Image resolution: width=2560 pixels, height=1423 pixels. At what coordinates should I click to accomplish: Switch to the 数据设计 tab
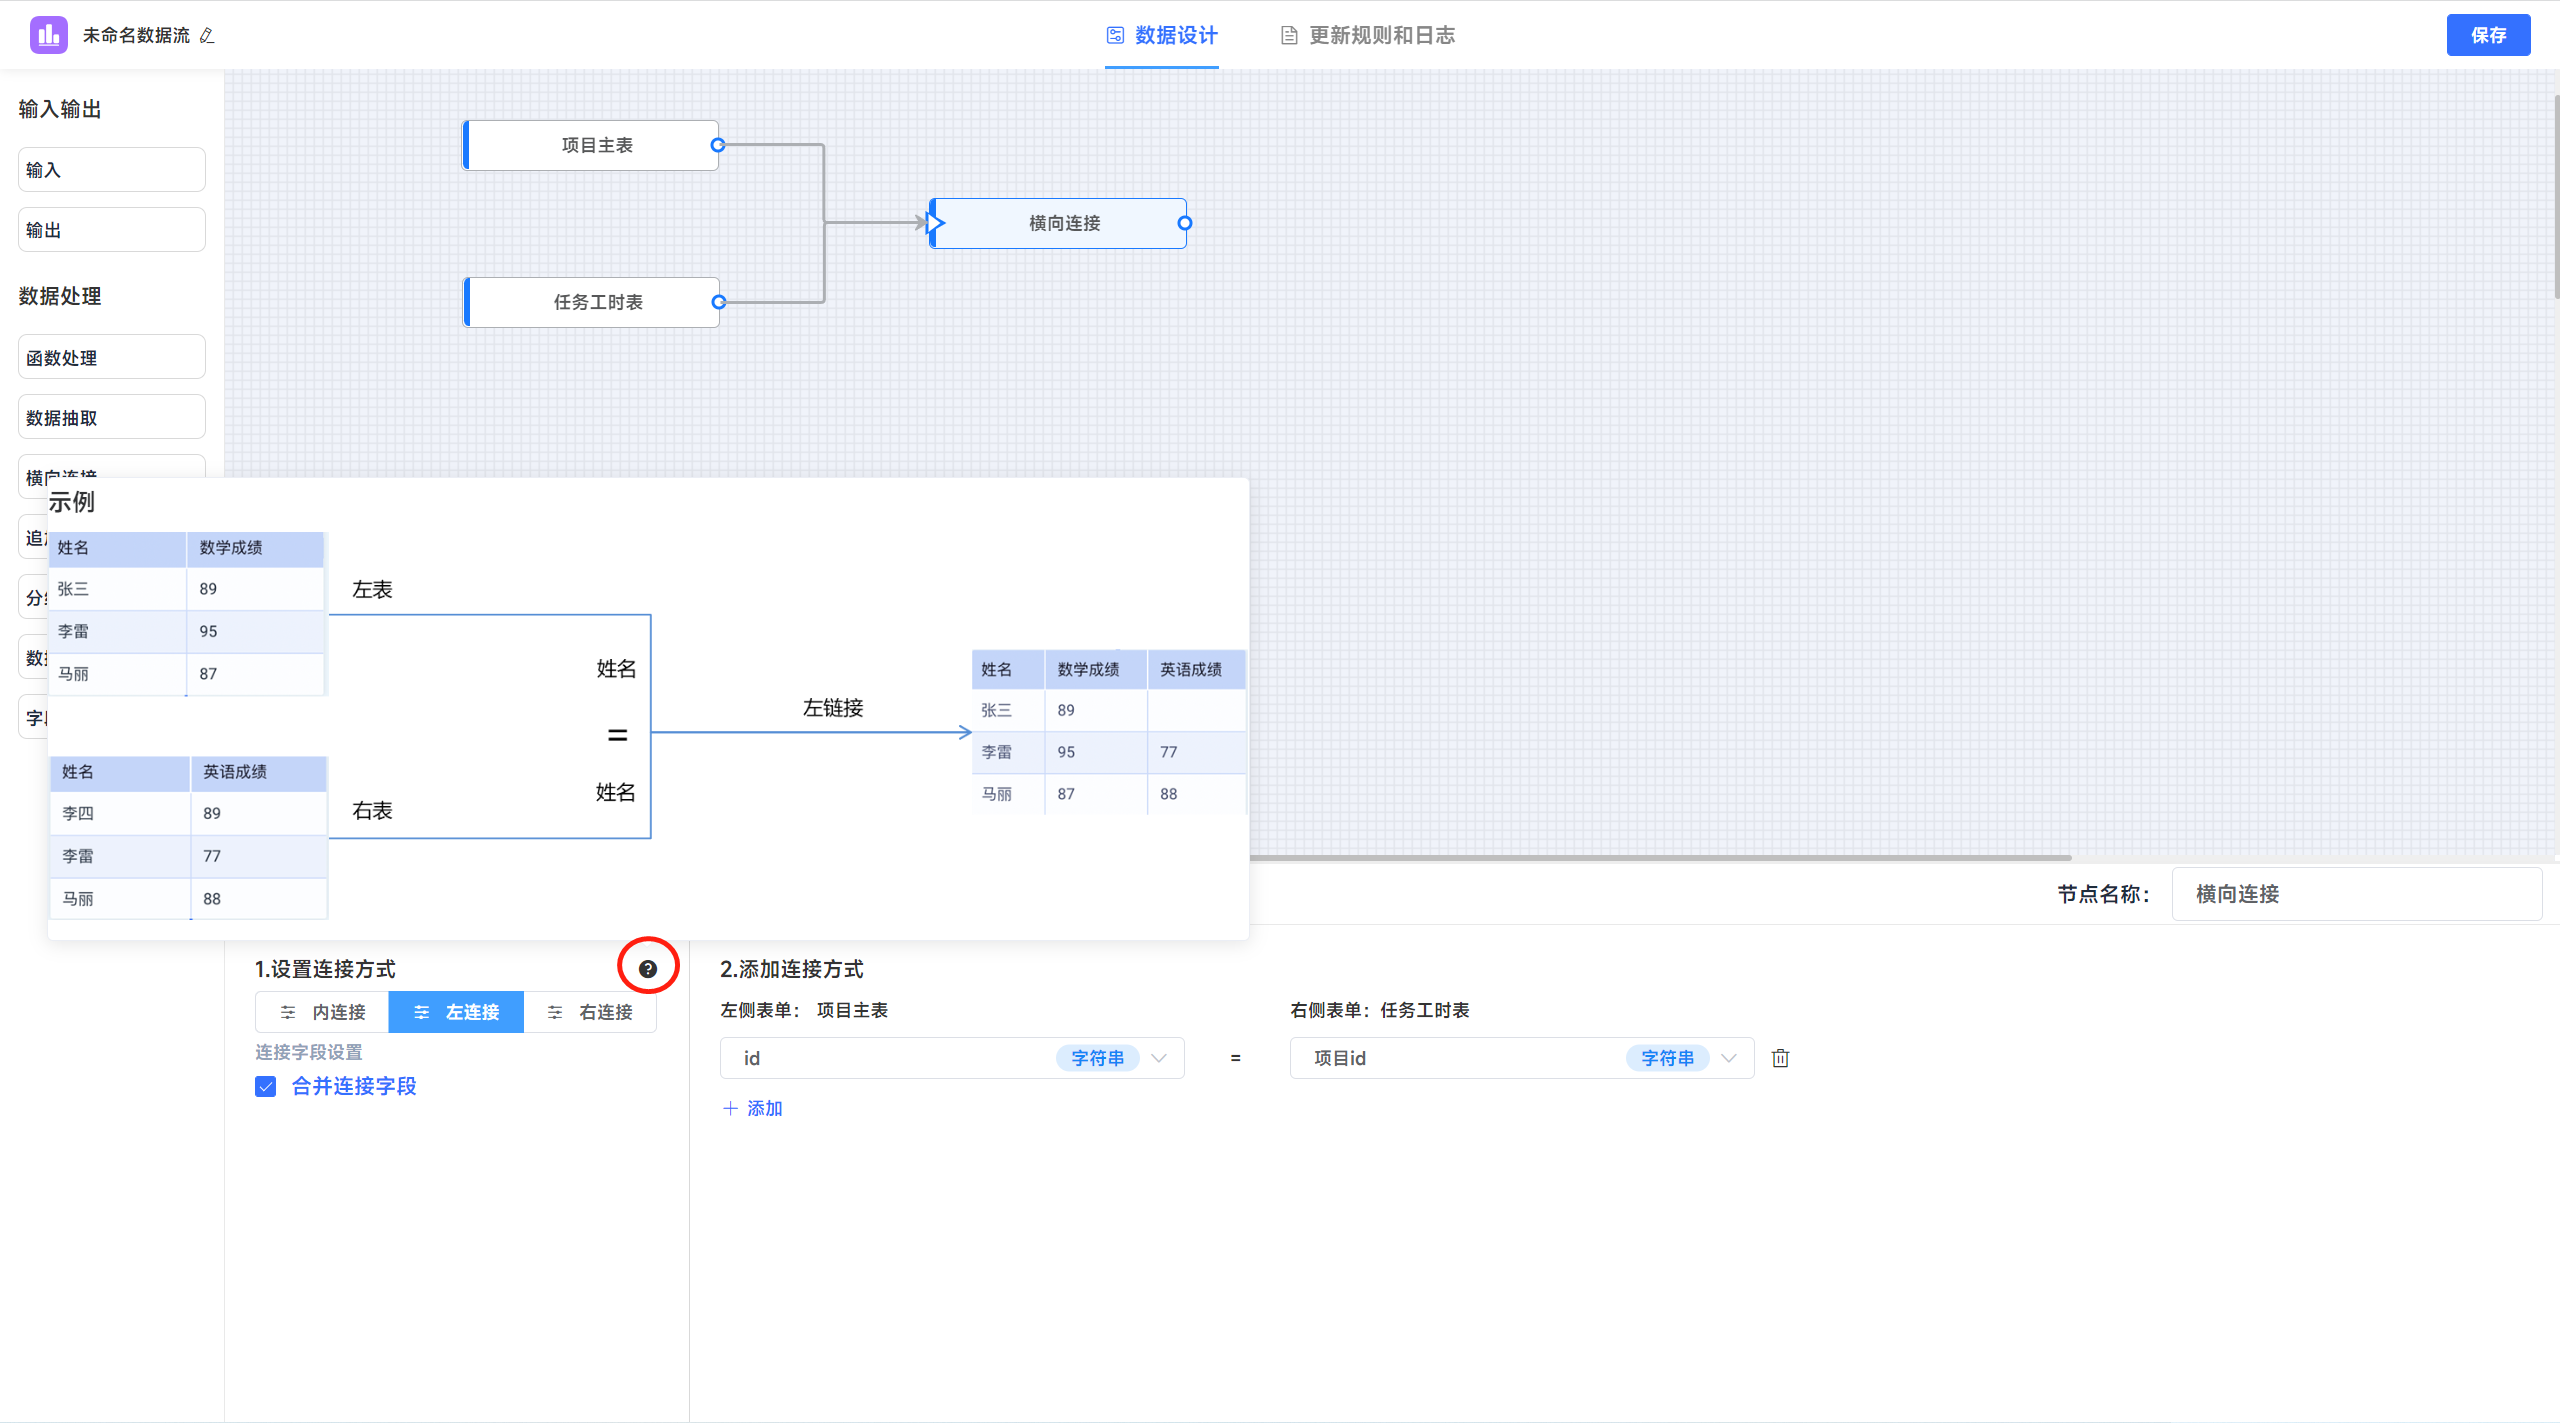[x=1162, y=35]
